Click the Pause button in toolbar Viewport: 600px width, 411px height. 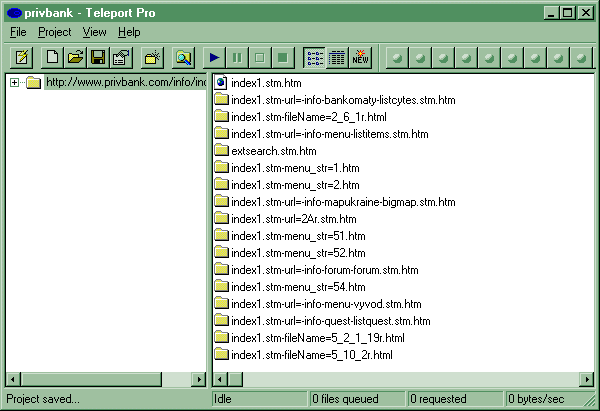(x=237, y=58)
